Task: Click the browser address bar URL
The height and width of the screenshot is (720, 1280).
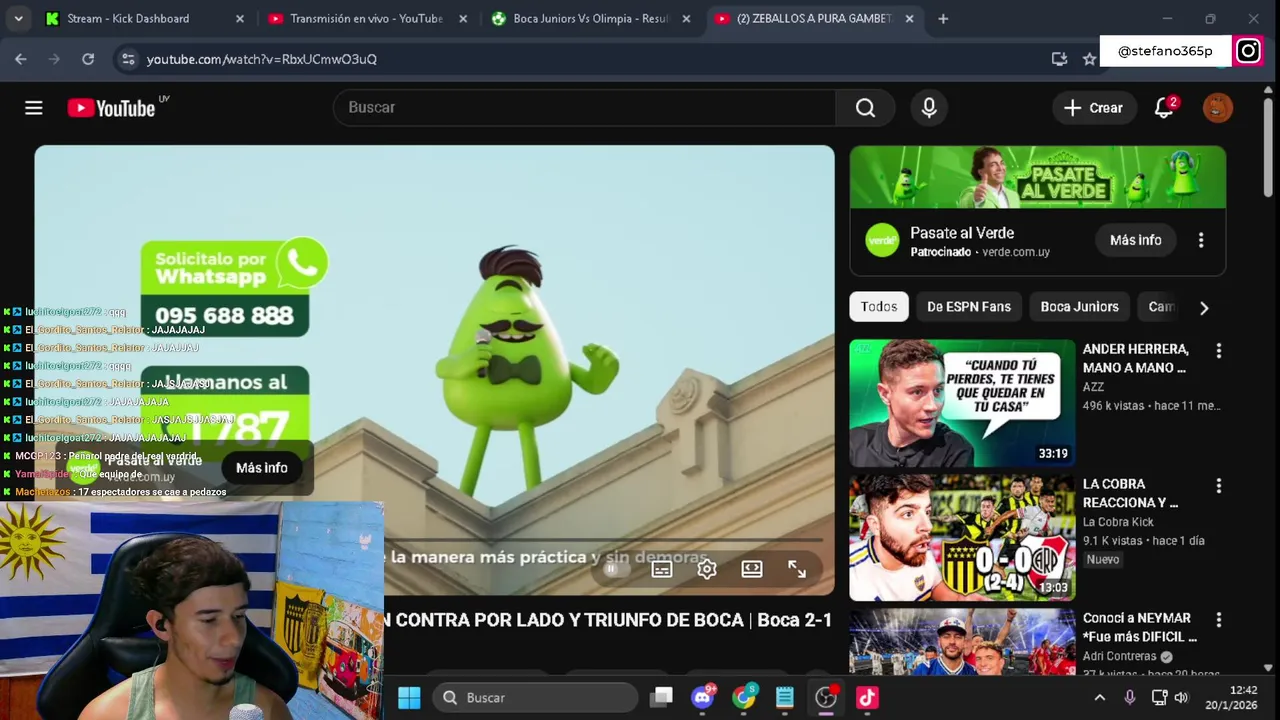Action: pos(262,59)
